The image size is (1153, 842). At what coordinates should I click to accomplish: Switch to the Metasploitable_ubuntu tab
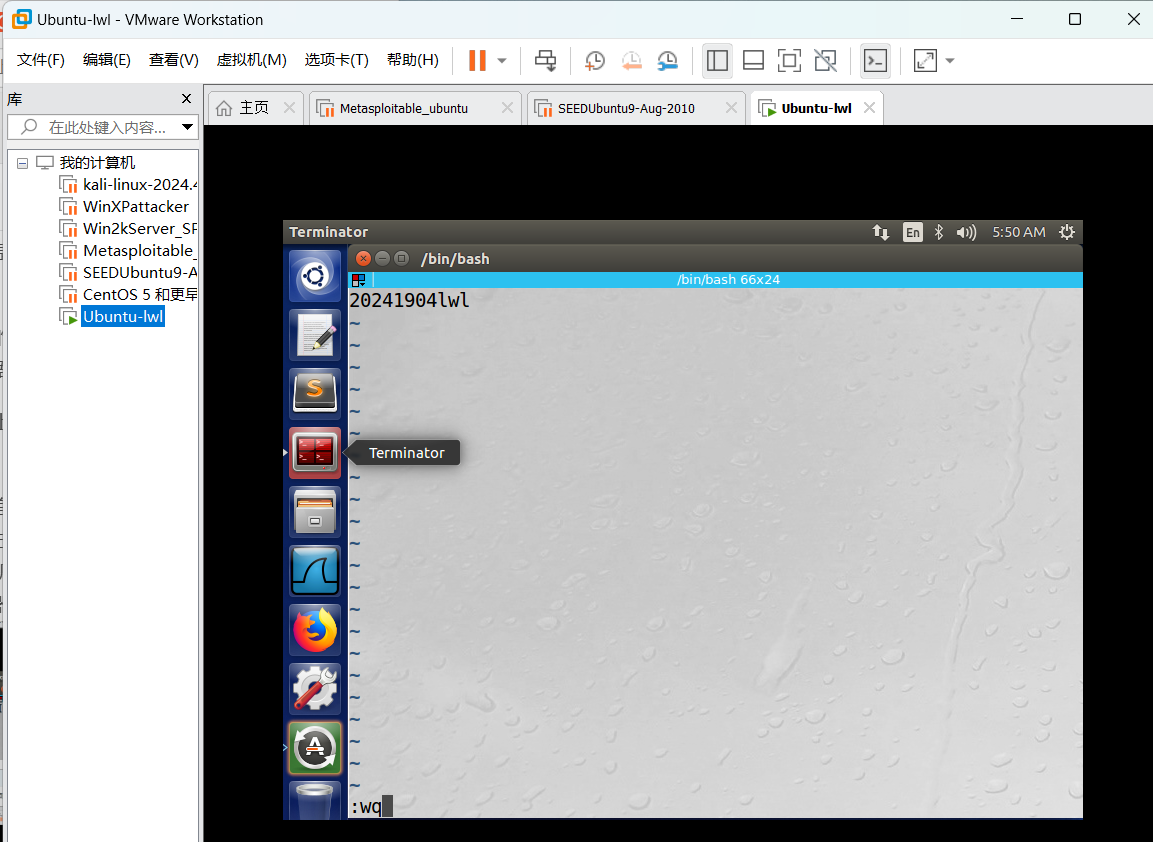click(x=404, y=108)
